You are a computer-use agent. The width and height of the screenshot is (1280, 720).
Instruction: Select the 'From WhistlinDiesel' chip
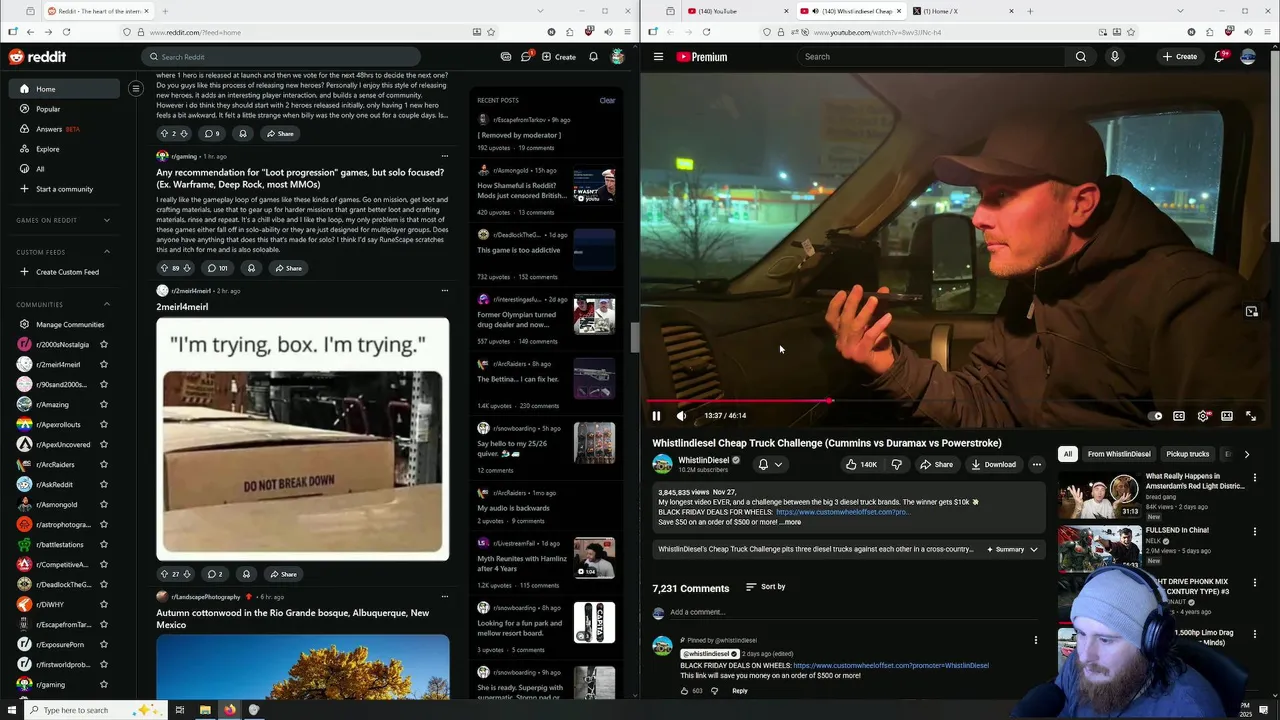[x=1119, y=454]
